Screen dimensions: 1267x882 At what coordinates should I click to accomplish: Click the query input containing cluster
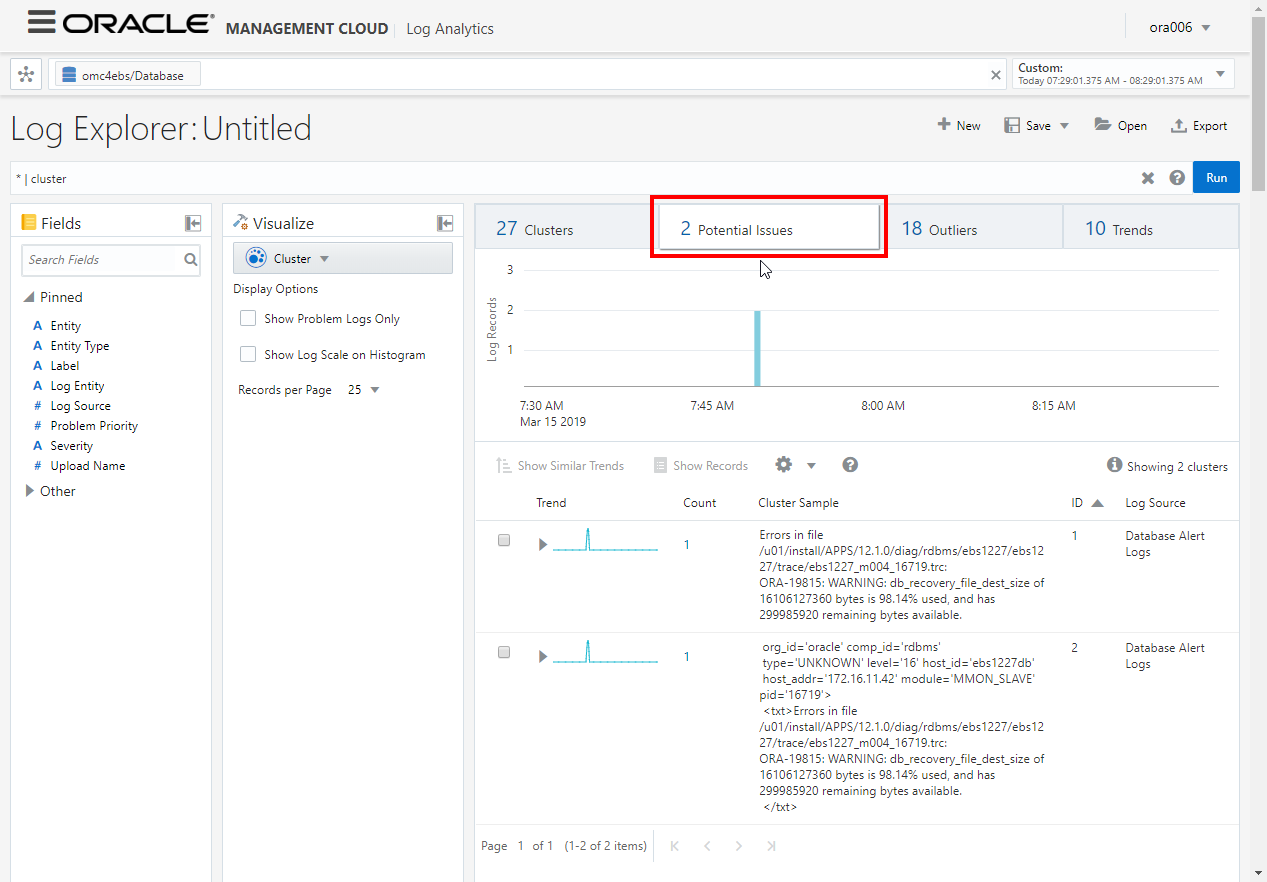point(573,178)
